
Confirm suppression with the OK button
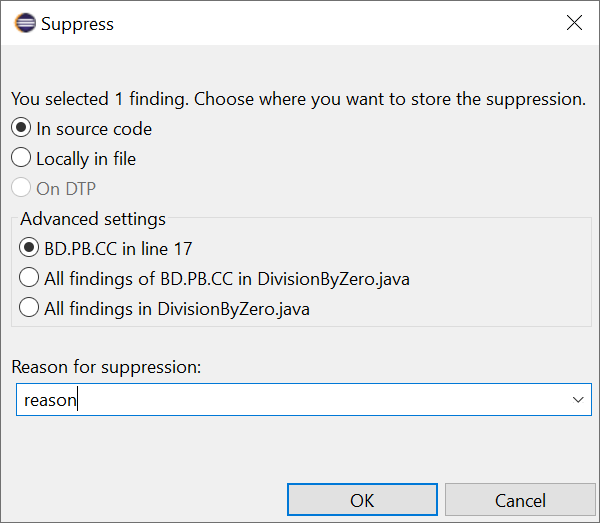(x=362, y=500)
